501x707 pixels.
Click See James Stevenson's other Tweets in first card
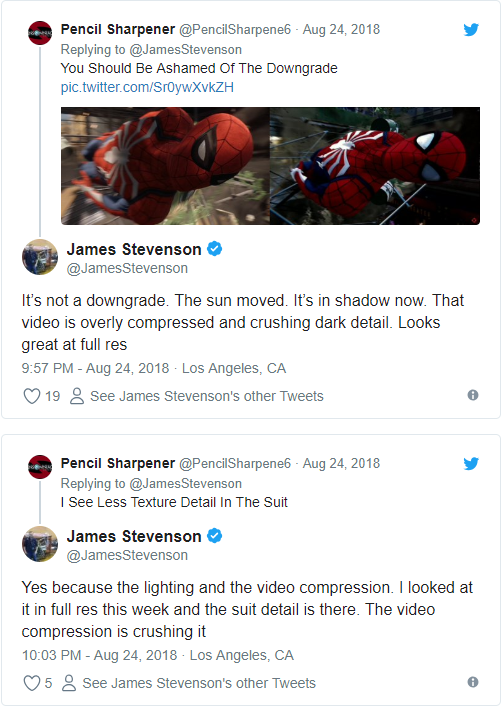[x=207, y=396]
